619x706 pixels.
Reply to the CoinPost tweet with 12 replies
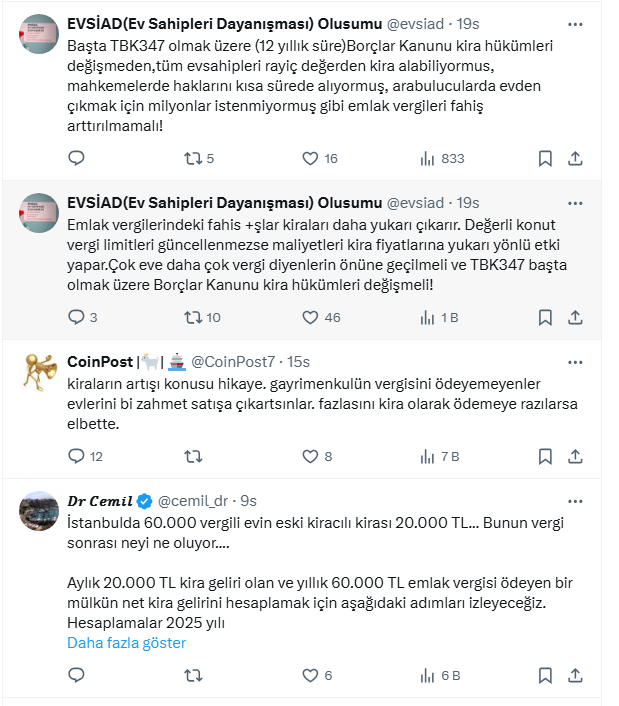pos(76,456)
